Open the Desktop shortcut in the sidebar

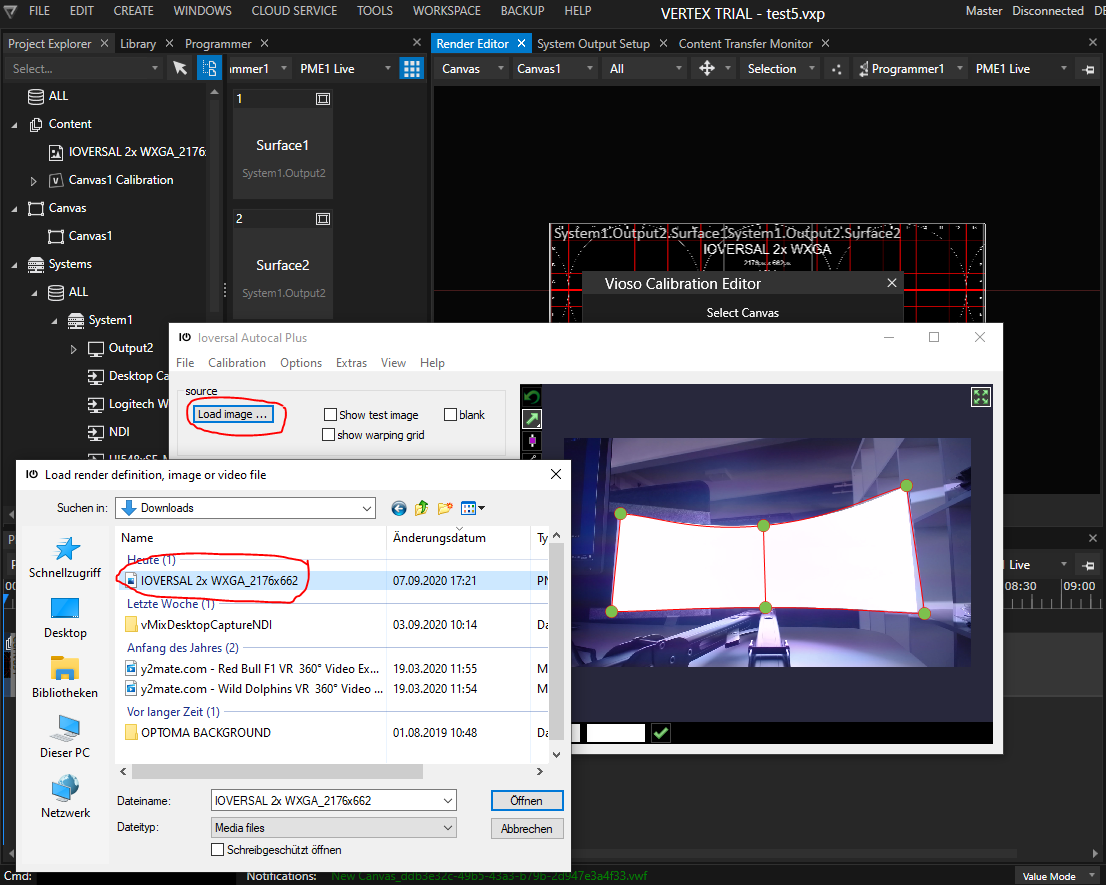pyautogui.click(x=65, y=615)
